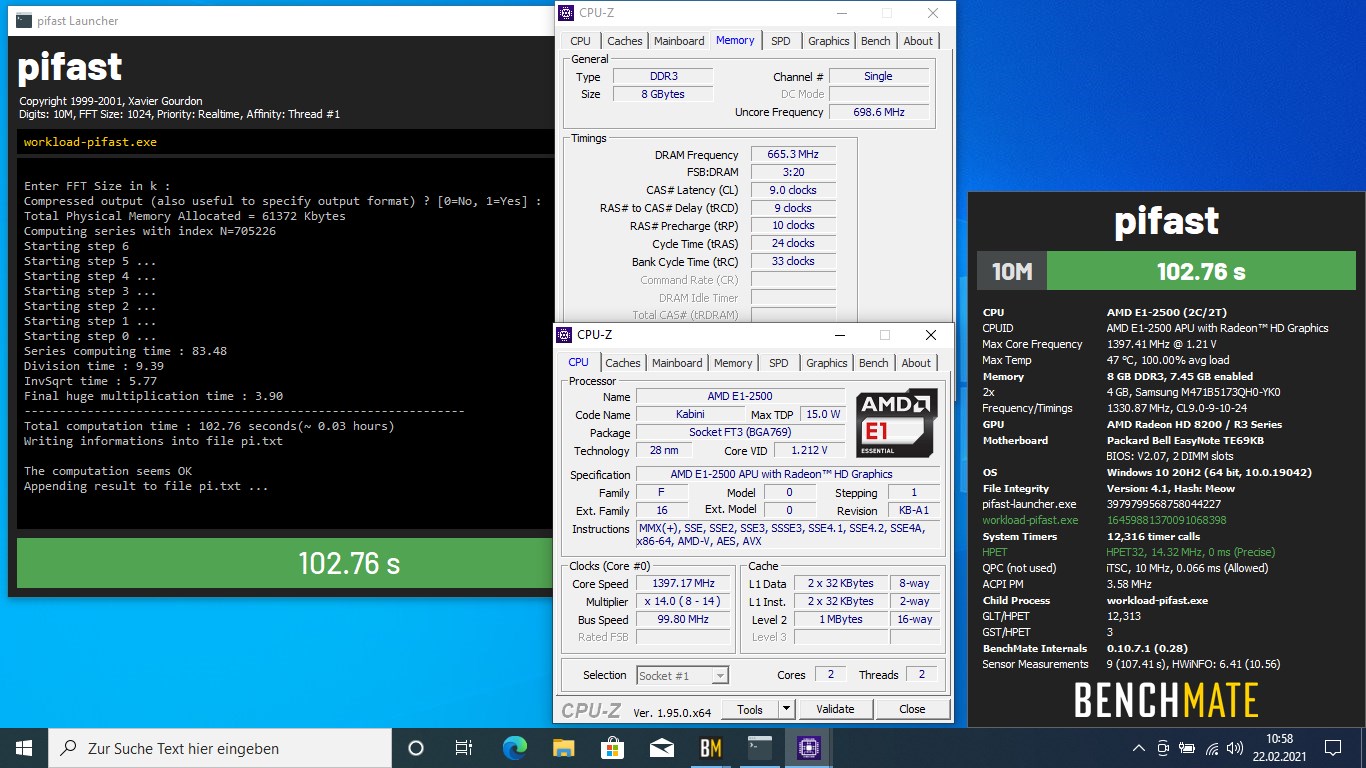Click the Close button in CPU-Z footer
This screenshot has height=768, width=1366.
point(912,709)
